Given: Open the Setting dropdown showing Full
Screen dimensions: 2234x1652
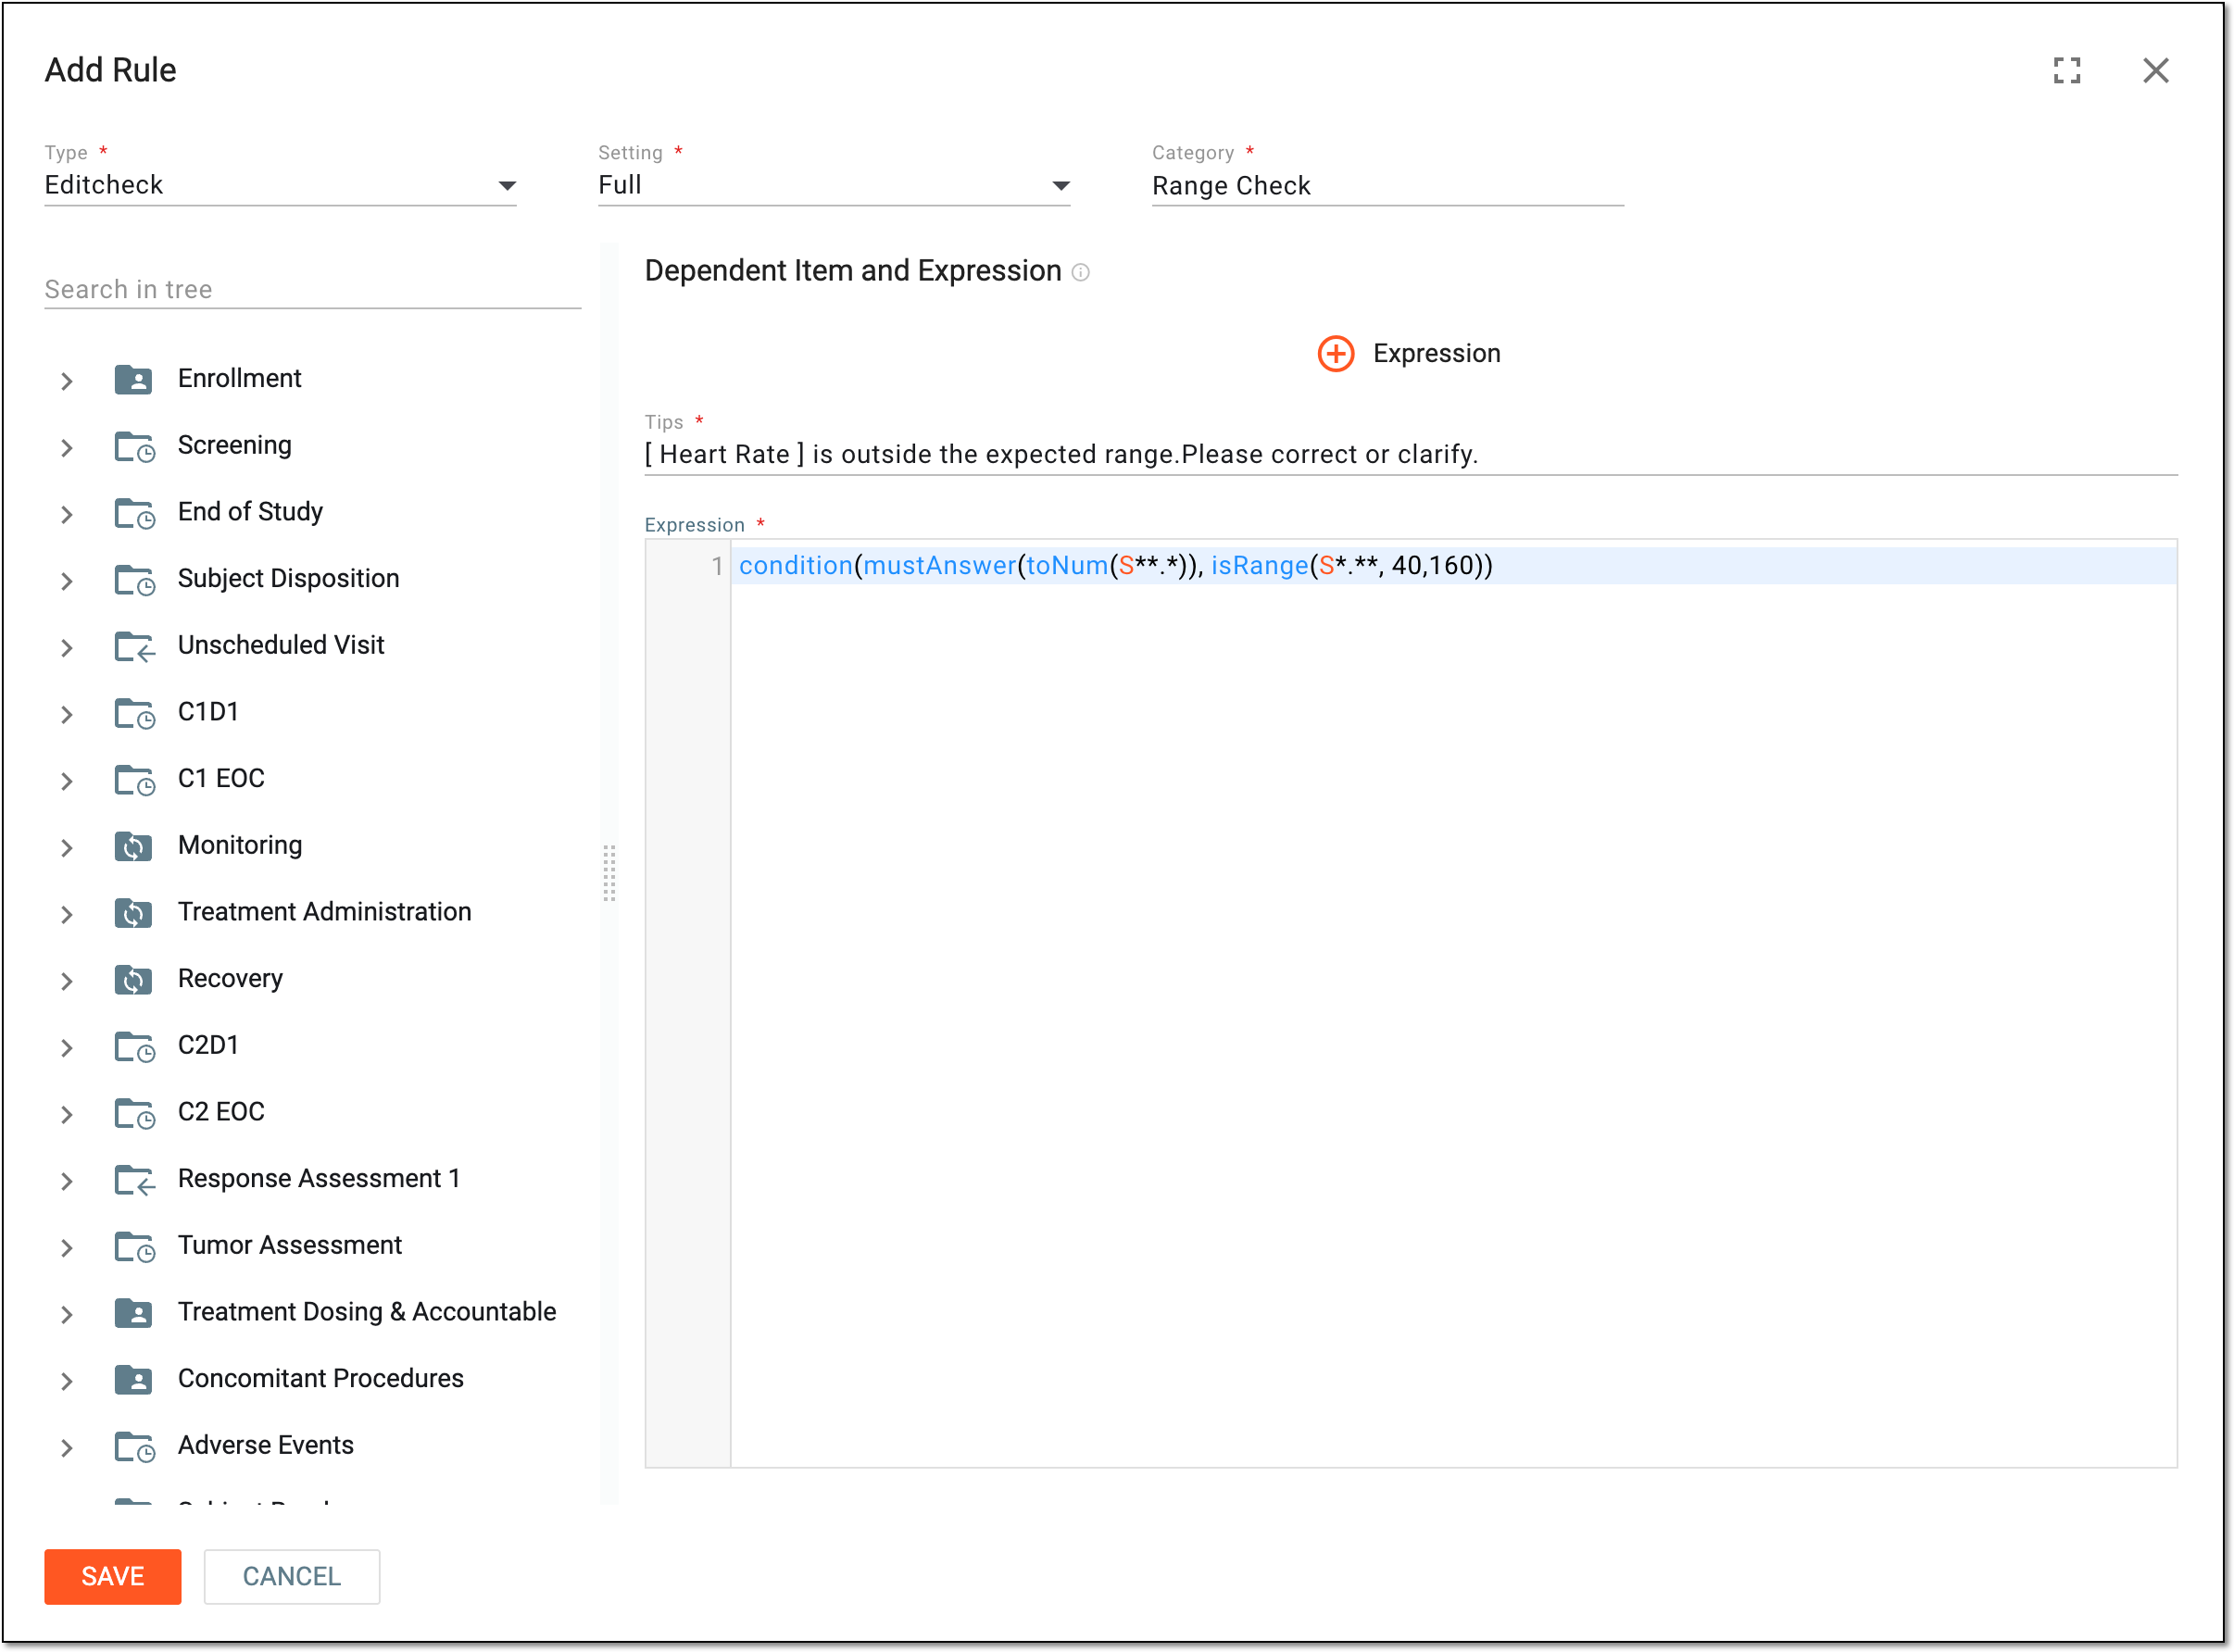Looking at the screenshot, I should [834, 185].
